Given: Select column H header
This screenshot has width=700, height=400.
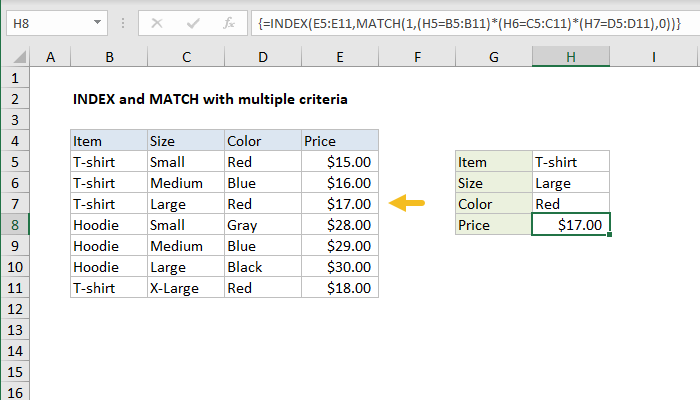Looking at the screenshot, I should 571,57.
